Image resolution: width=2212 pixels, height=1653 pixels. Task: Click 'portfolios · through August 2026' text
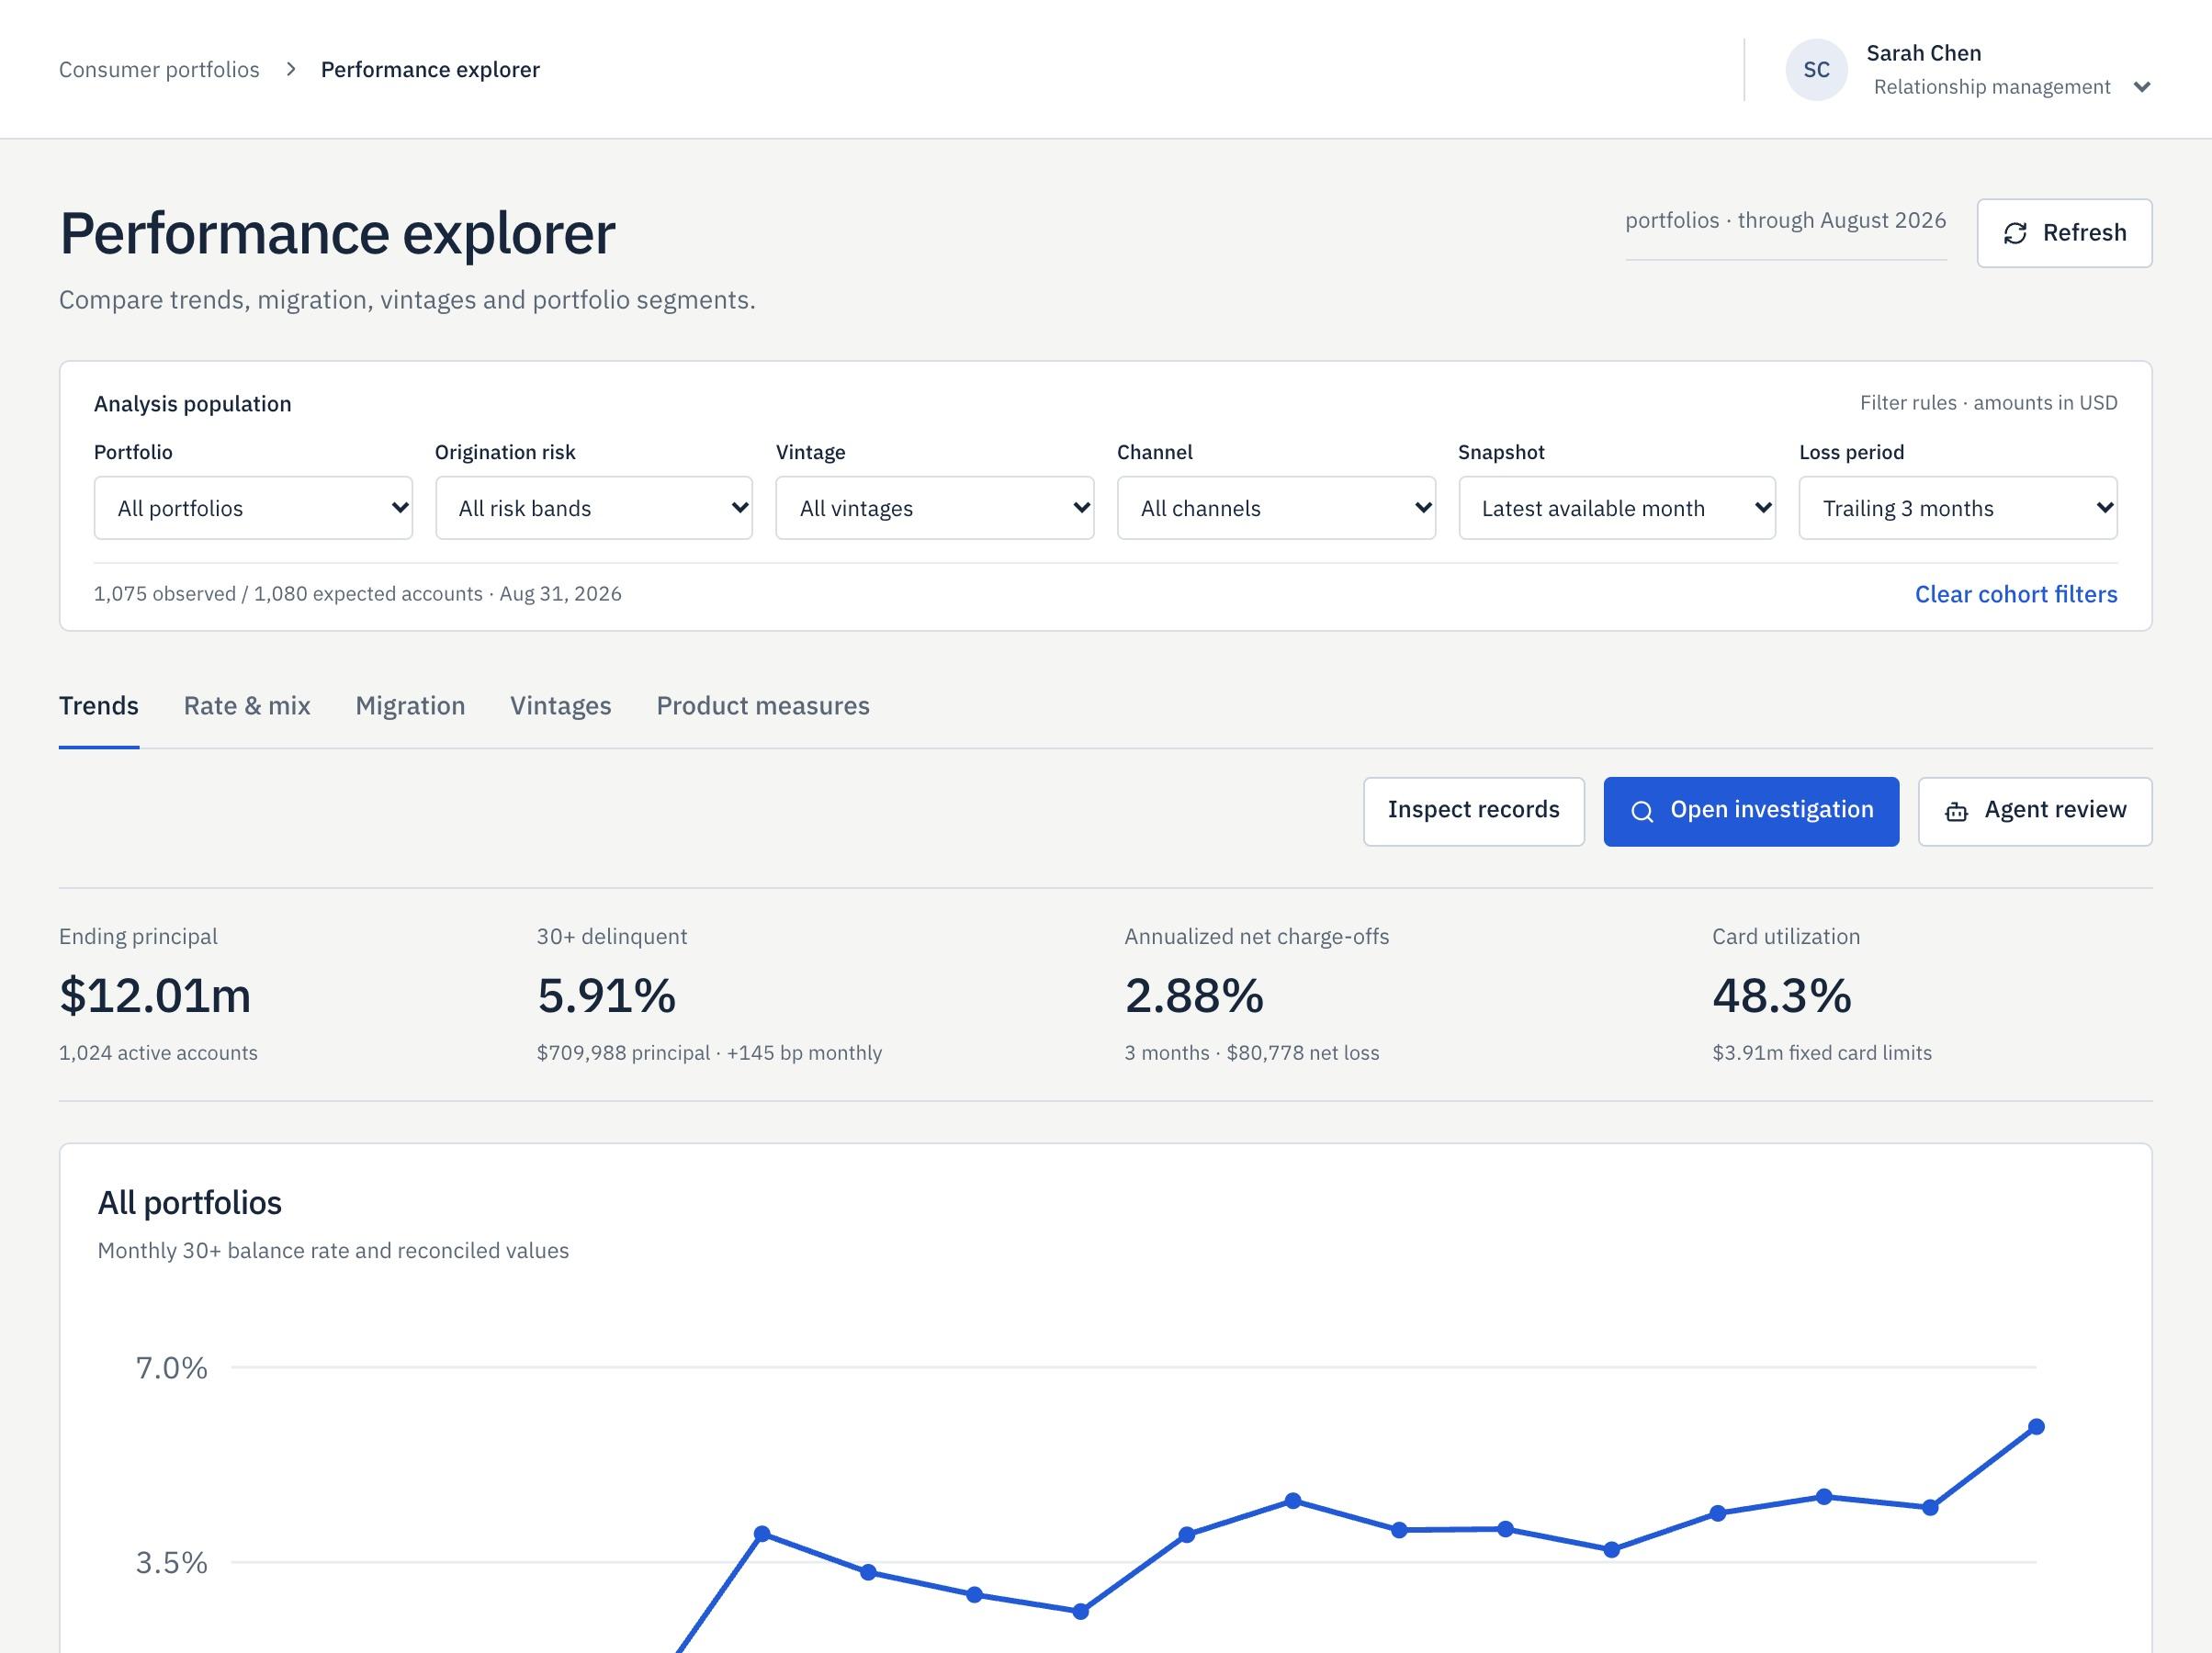(x=1785, y=220)
